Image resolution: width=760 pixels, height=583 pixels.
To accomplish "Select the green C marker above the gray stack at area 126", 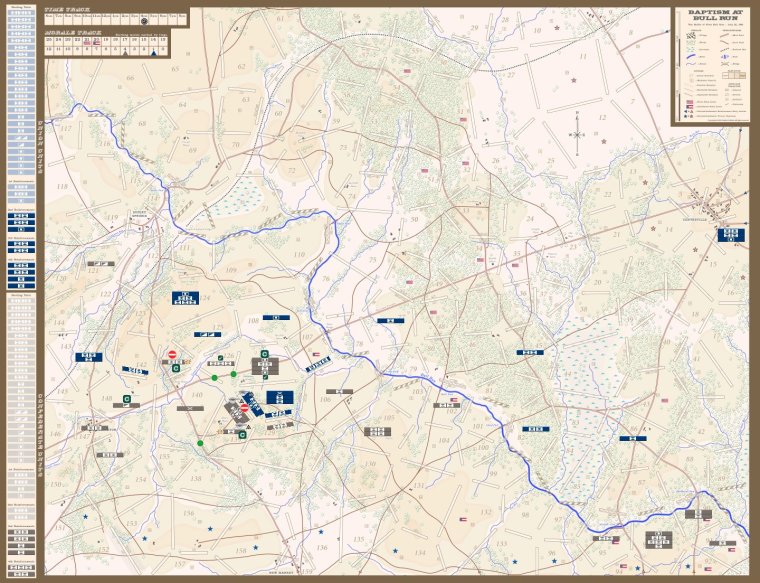I will (x=264, y=354).
